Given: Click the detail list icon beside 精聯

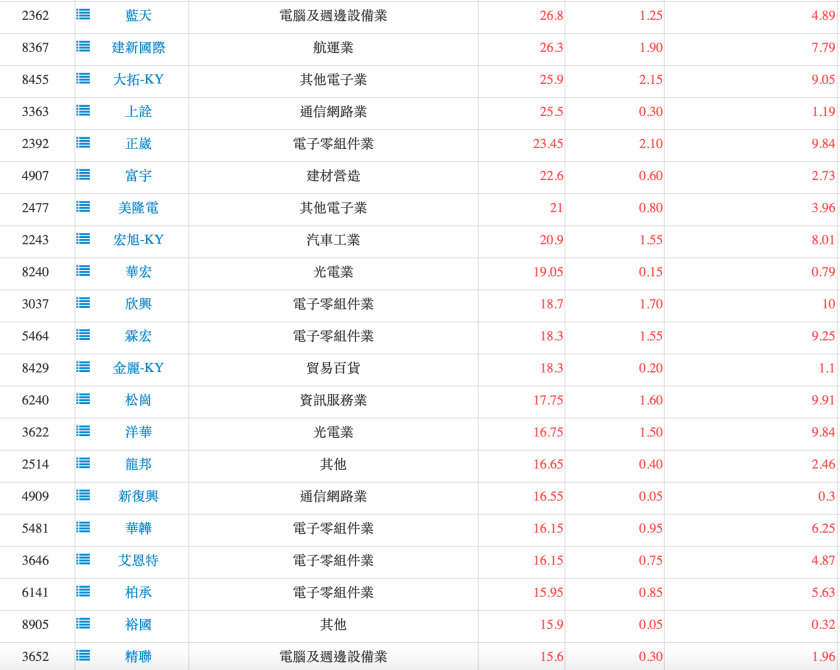Looking at the screenshot, I should 84,658.
